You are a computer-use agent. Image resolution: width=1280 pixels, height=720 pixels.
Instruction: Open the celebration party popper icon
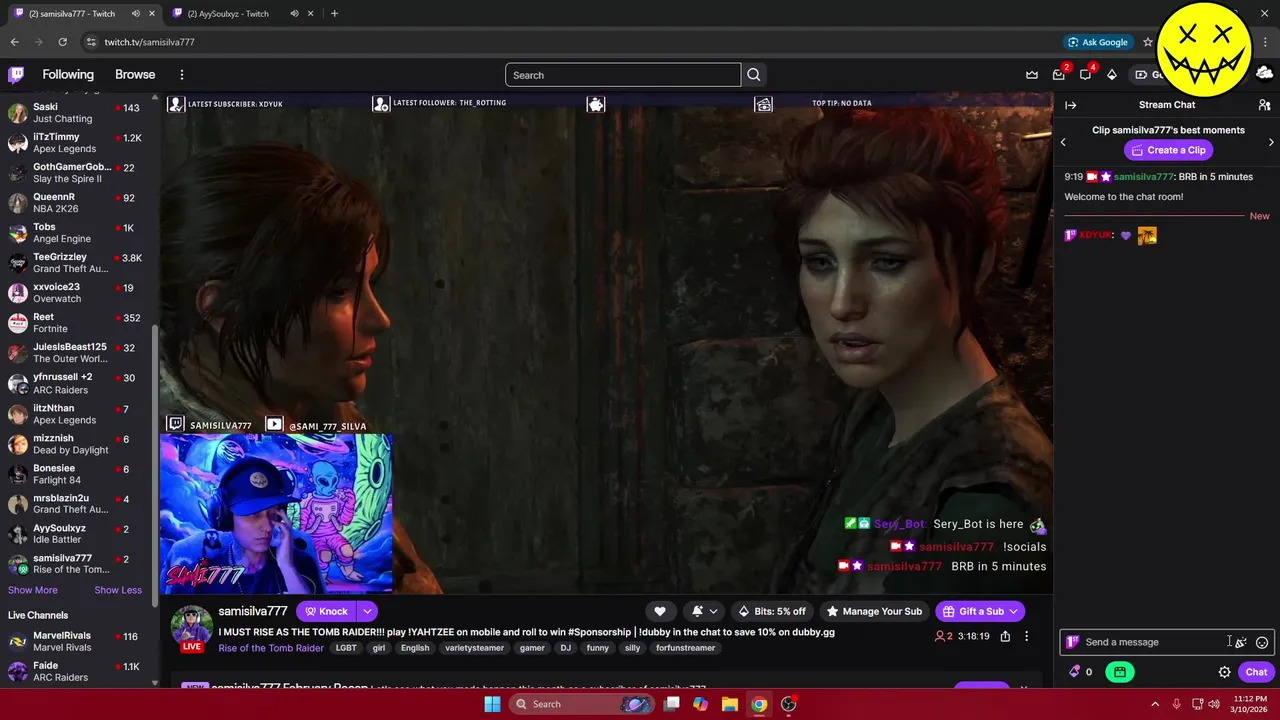click(x=1241, y=642)
